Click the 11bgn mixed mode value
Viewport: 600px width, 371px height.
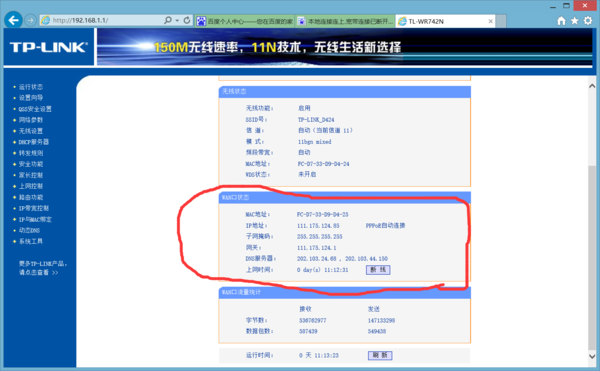pyautogui.click(x=315, y=142)
